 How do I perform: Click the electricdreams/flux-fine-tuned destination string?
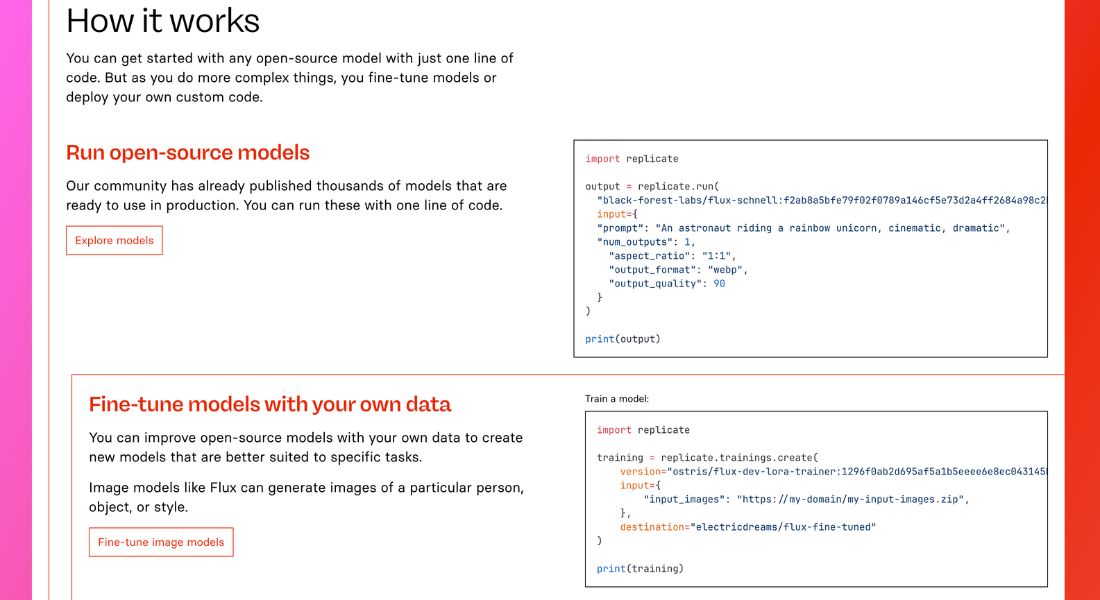tap(783, 527)
